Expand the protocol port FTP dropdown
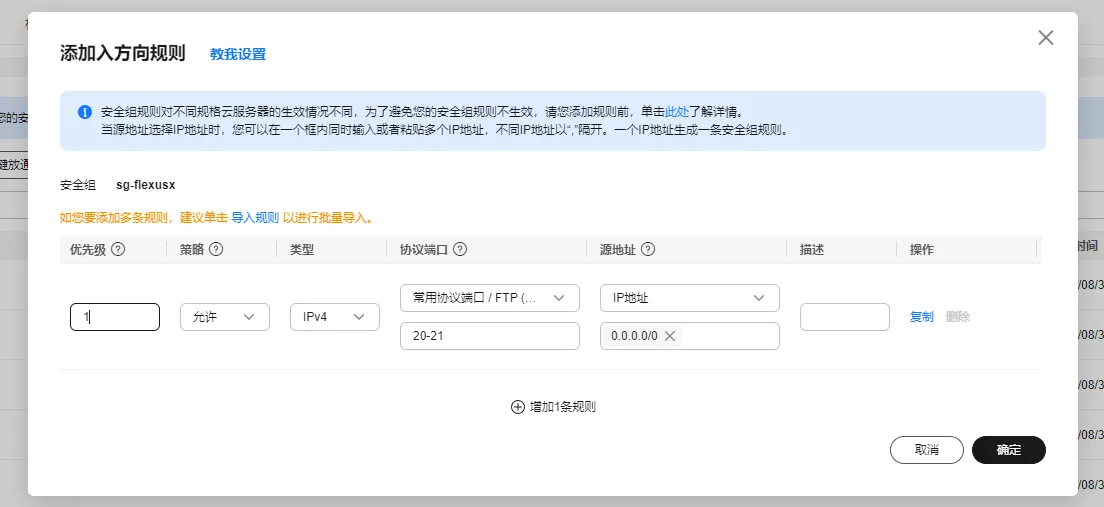The image size is (1104, 507). pyautogui.click(x=489, y=298)
